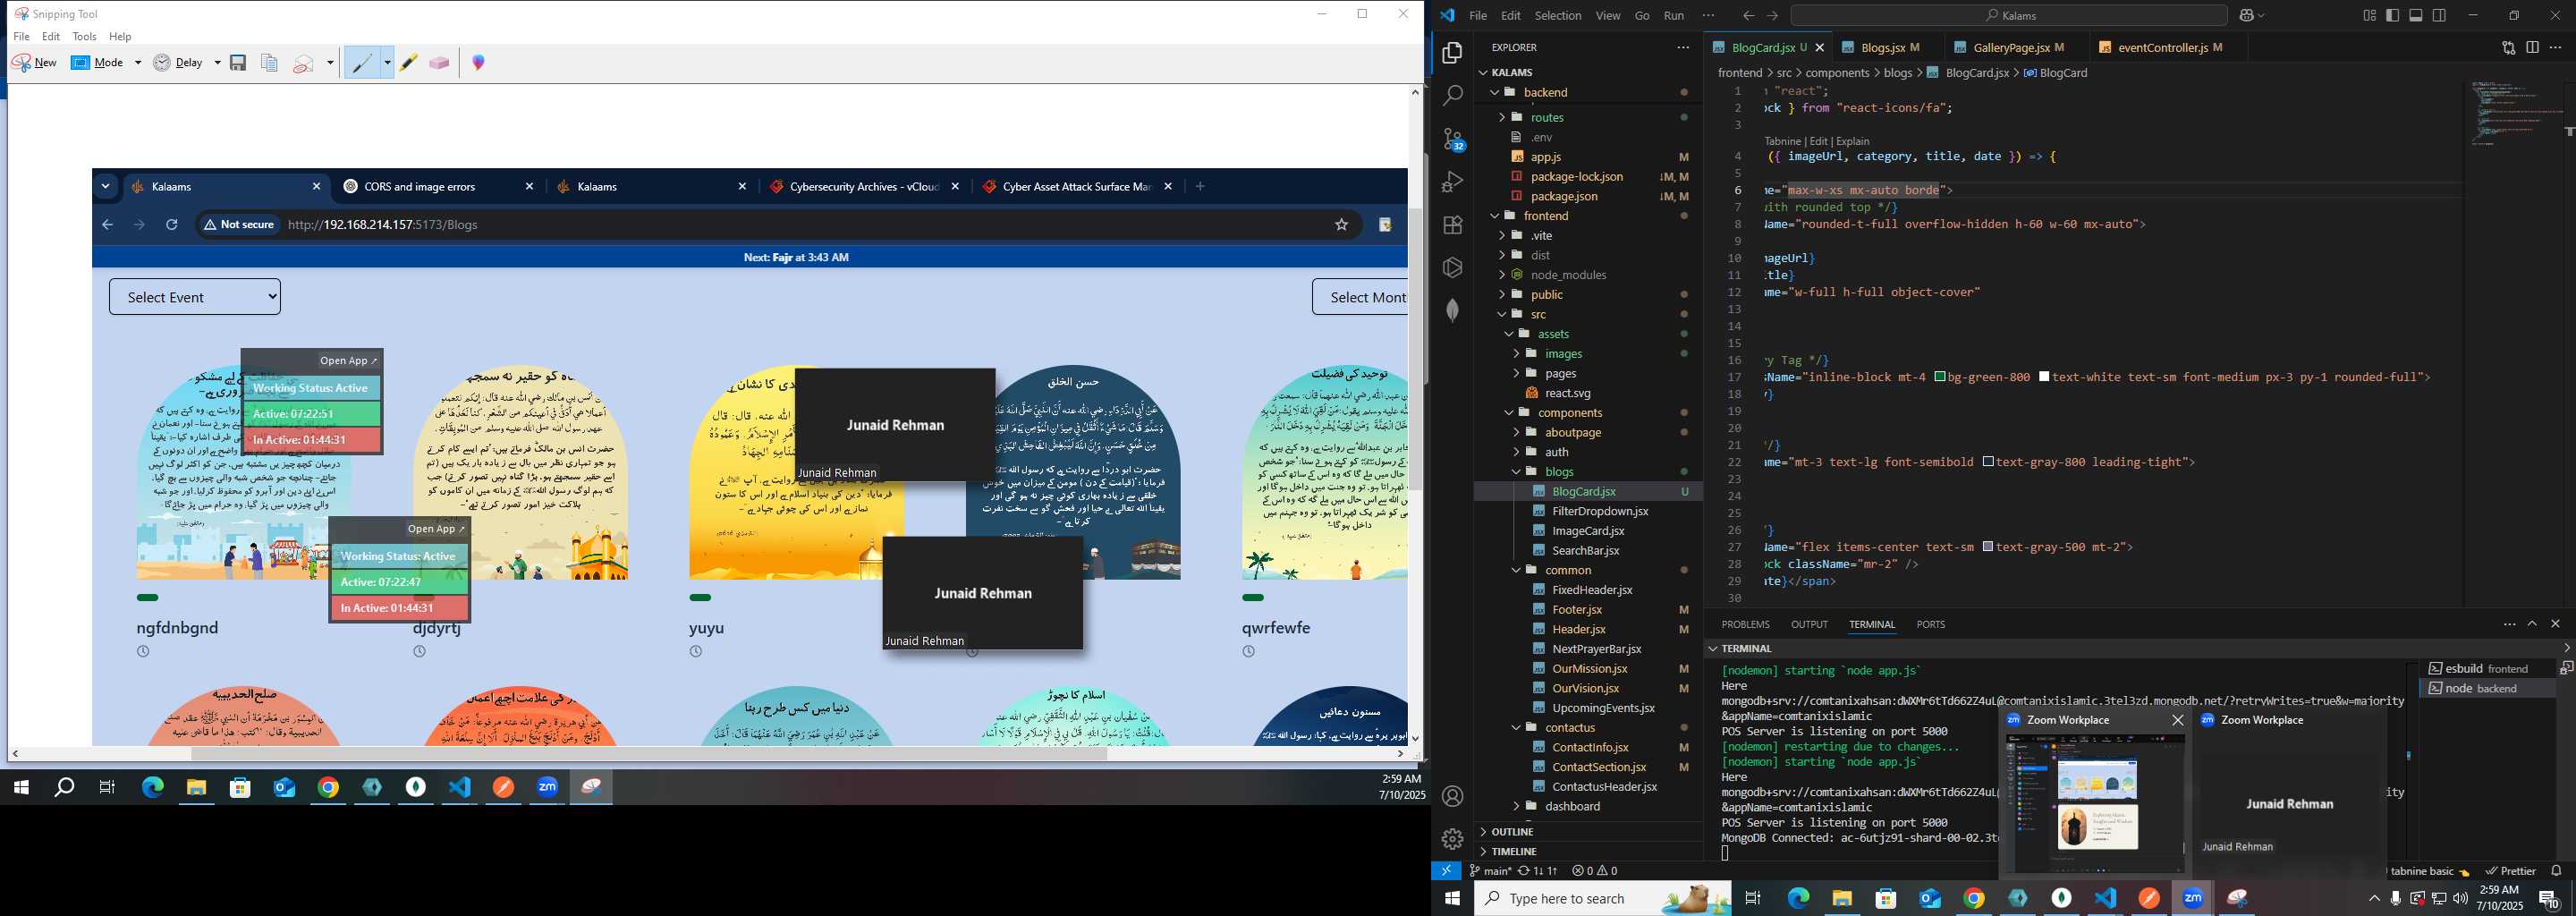
Task: Select the Pen tool in Snipping Tool
Action: click(362, 63)
